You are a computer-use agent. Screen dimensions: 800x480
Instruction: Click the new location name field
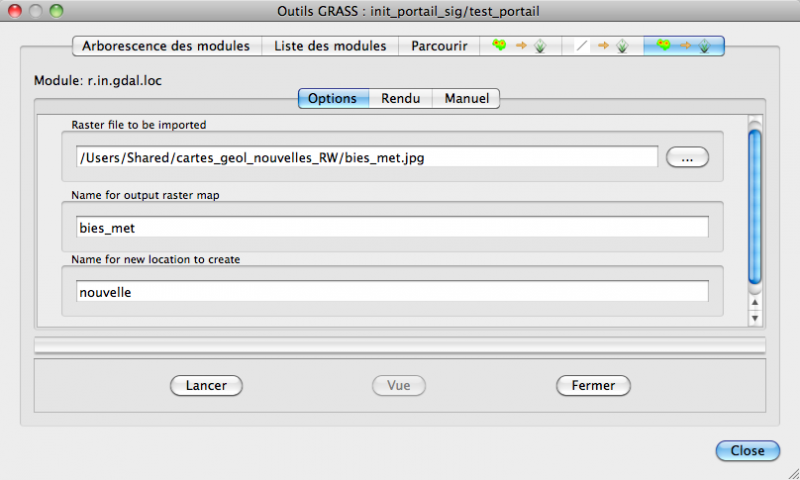pos(392,292)
